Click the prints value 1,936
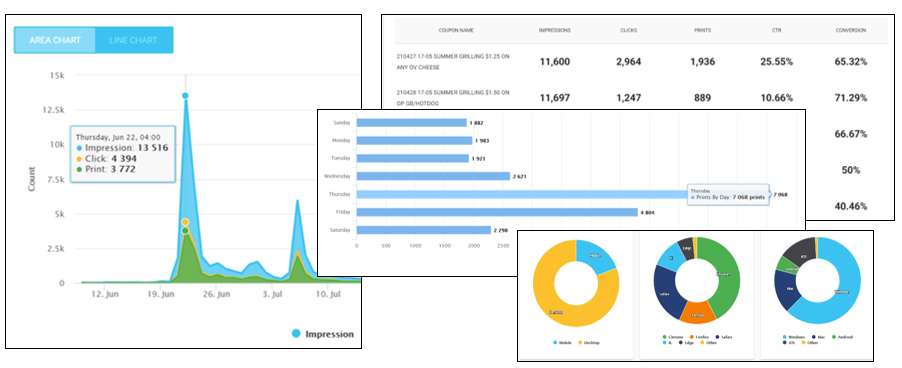This screenshot has width=902, height=368. pyautogui.click(x=702, y=62)
